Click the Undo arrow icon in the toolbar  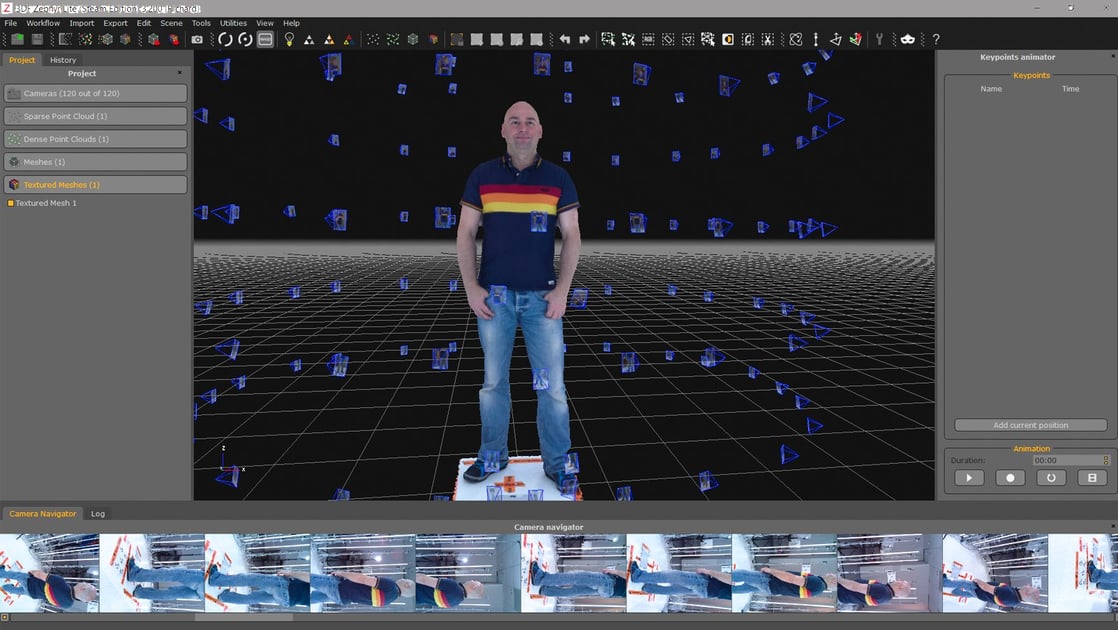click(x=567, y=39)
